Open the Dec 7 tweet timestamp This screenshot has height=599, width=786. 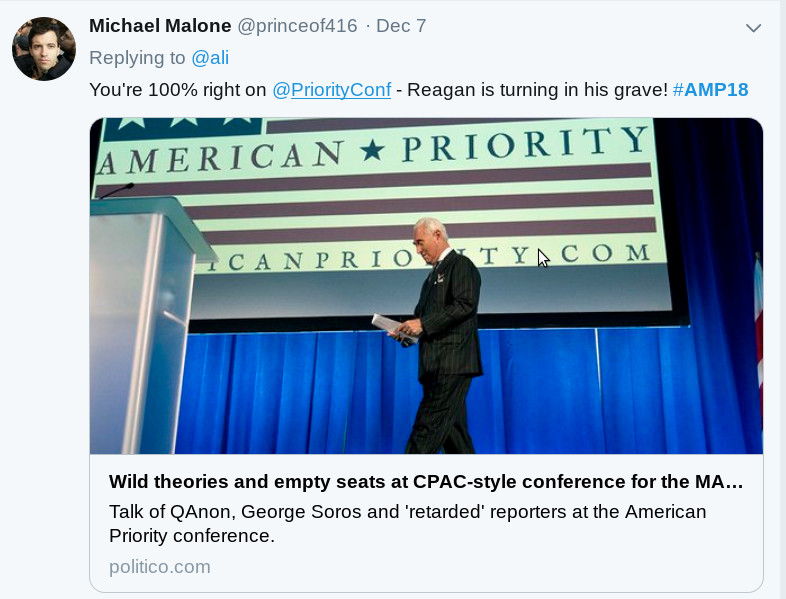pos(401,26)
